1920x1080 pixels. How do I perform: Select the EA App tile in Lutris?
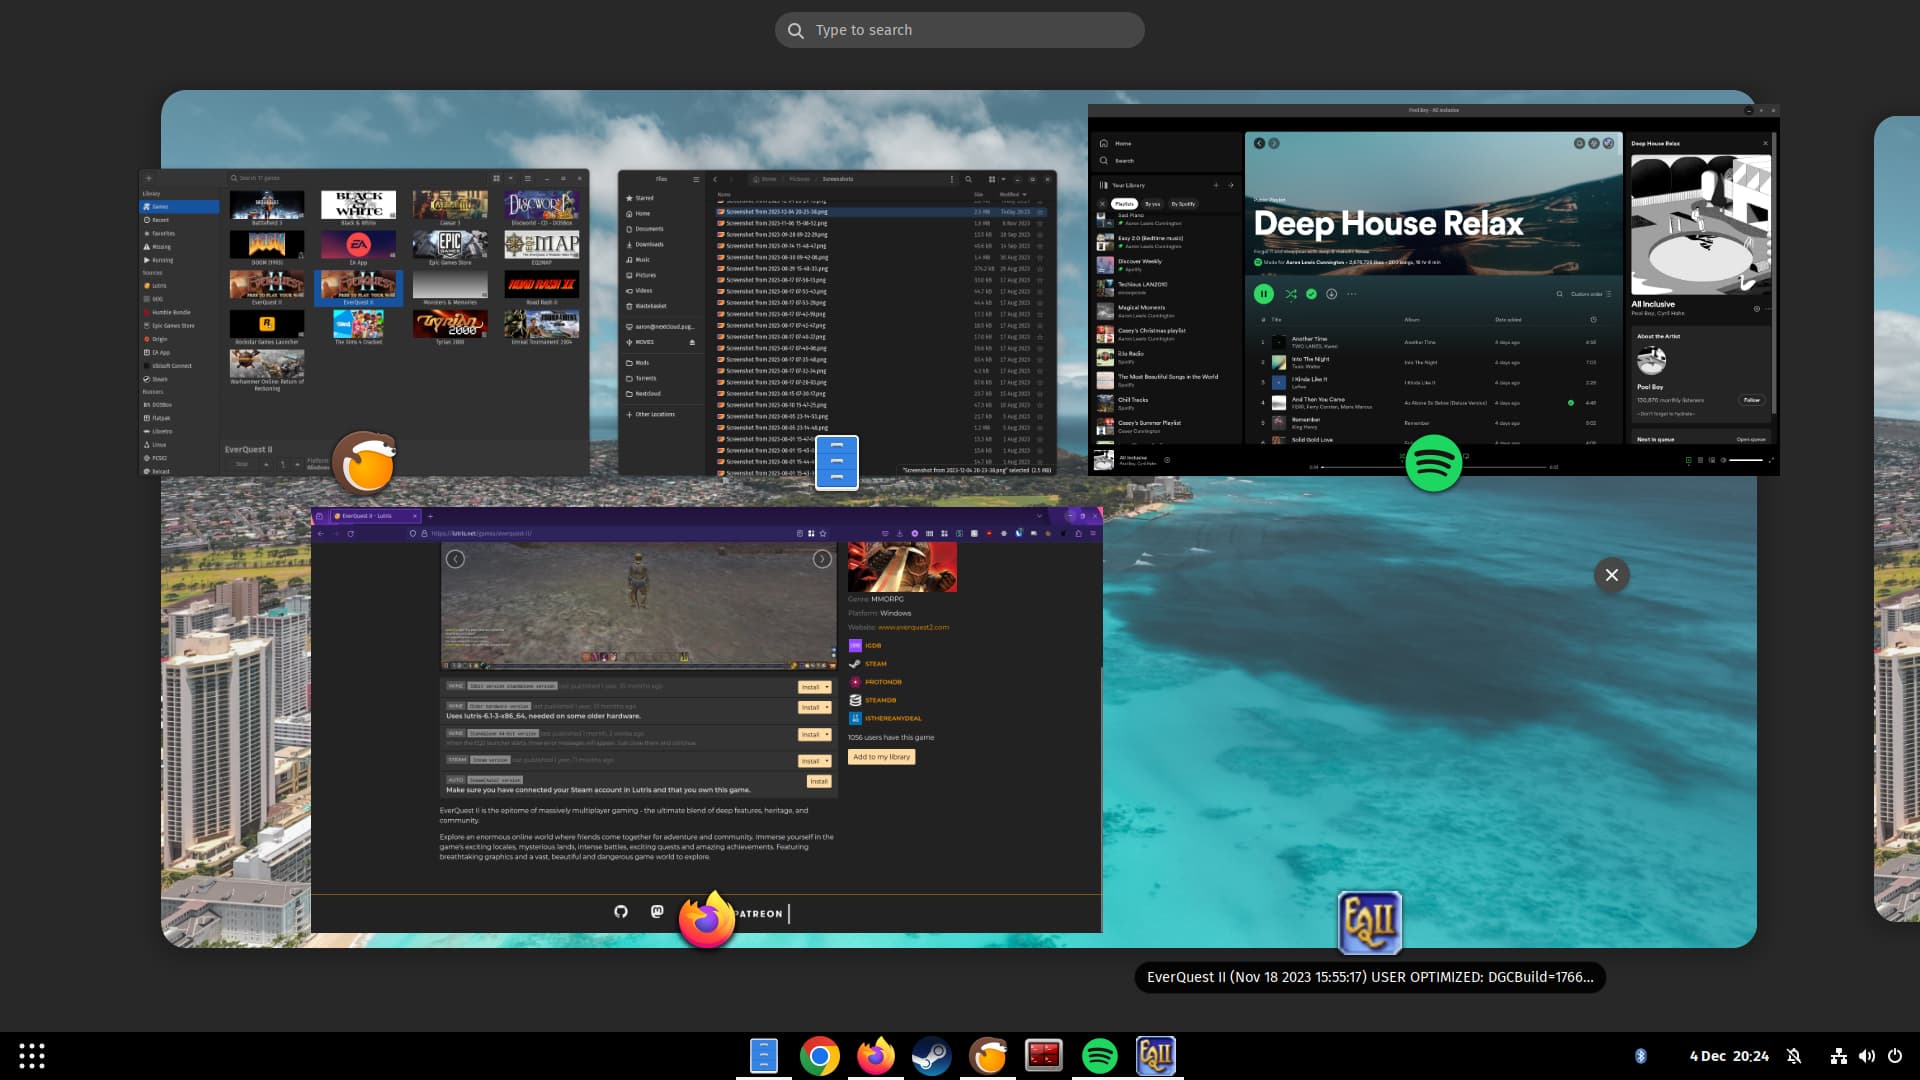coord(358,247)
